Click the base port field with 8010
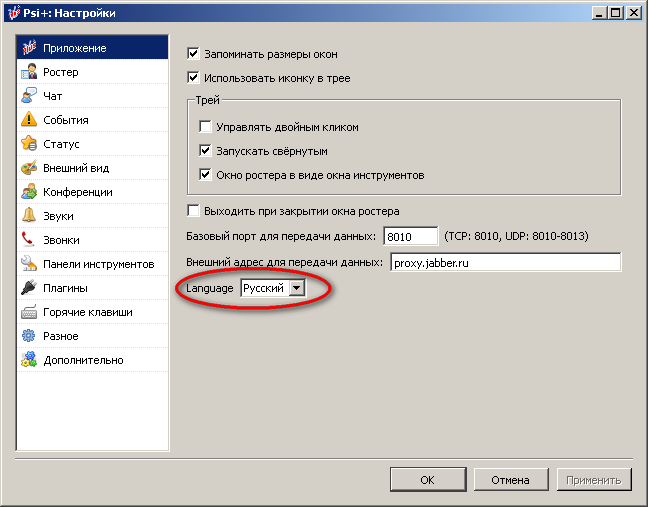The width and height of the screenshot is (648, 507). [410, 237]
